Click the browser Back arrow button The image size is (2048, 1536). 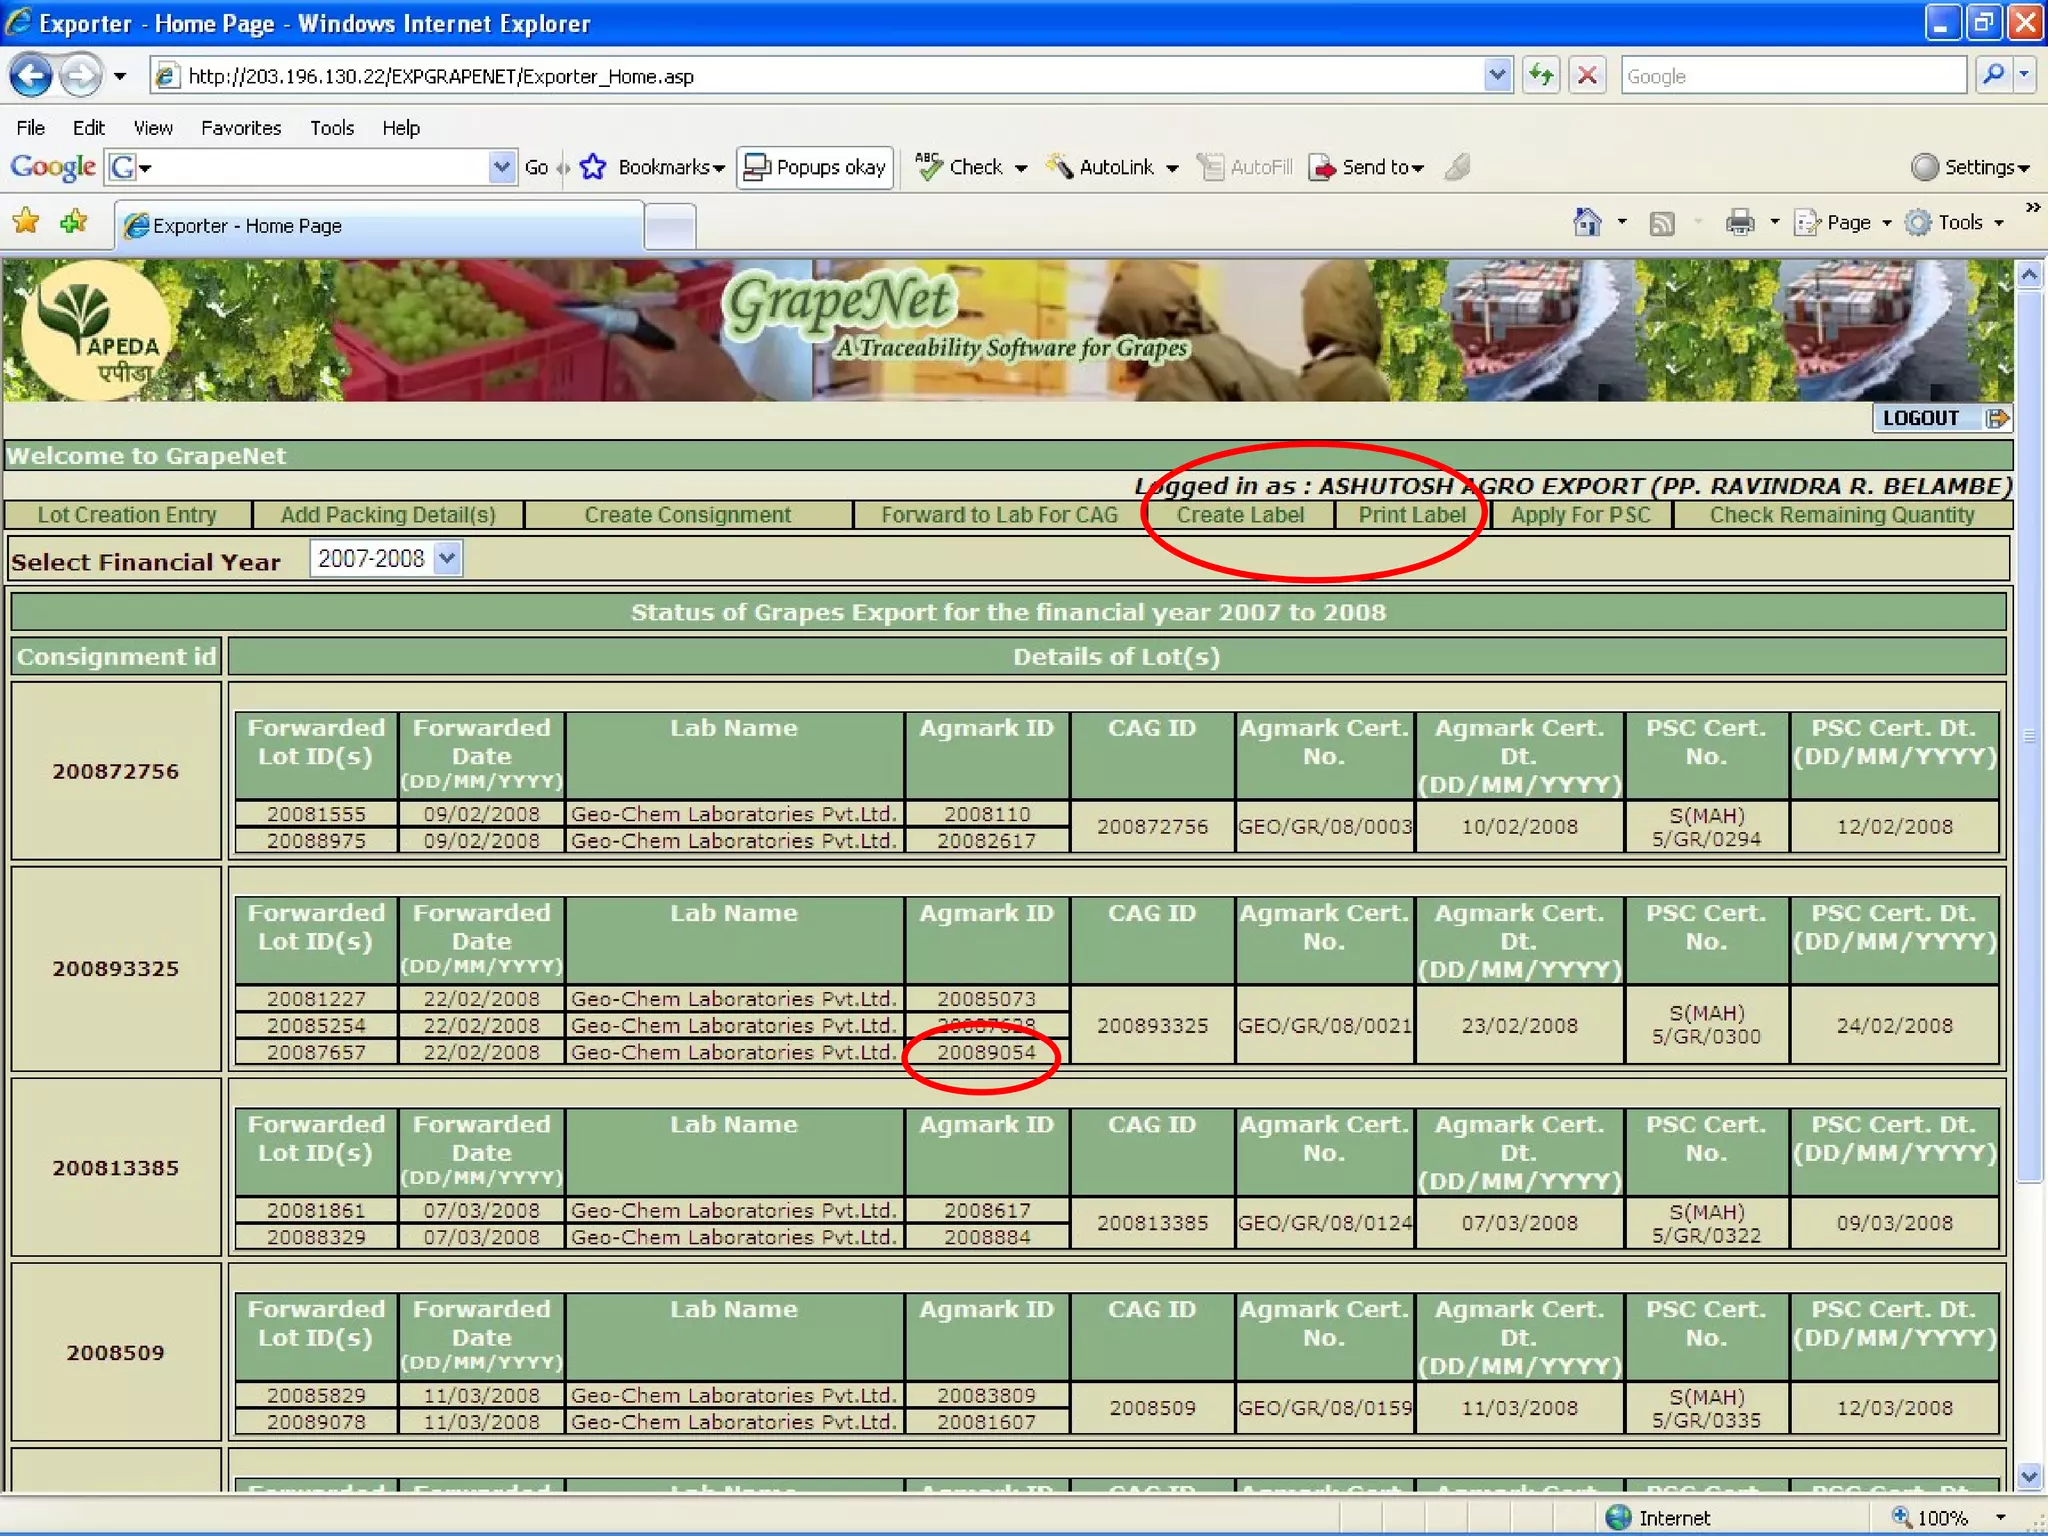click(x=30, y=76)
